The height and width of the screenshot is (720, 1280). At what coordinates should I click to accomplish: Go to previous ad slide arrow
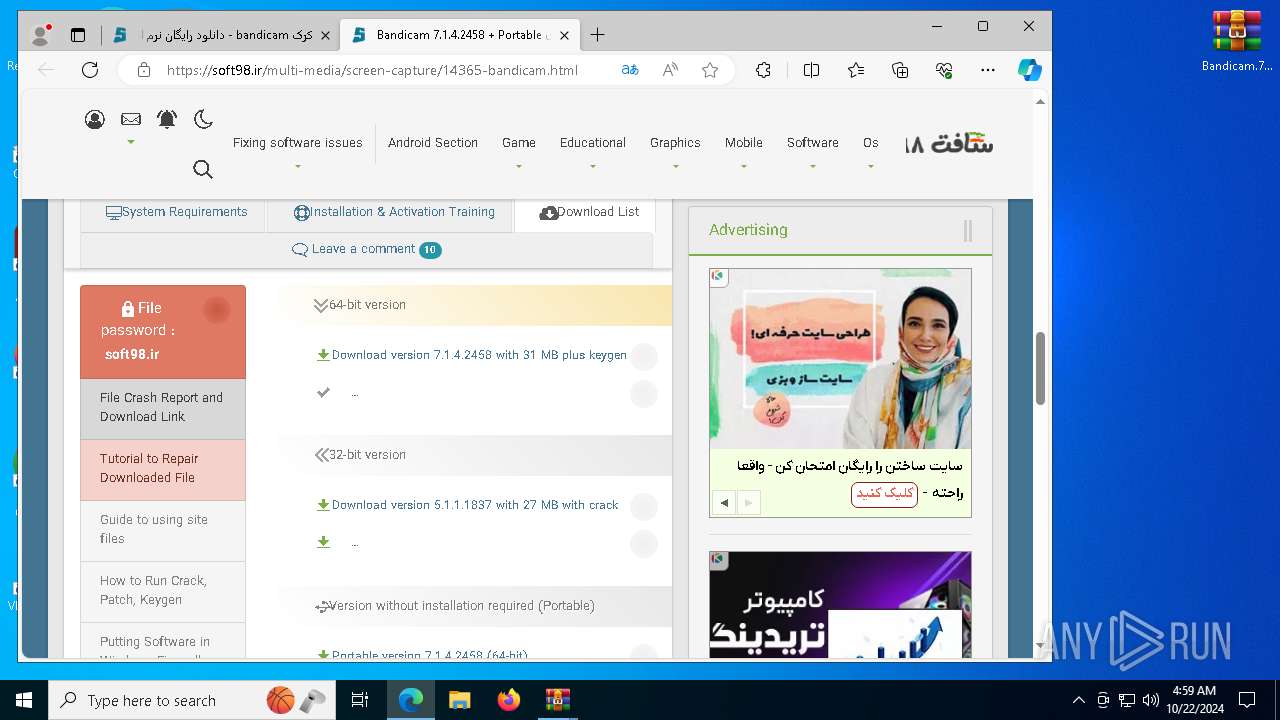pyautogui.click(x=724, y=503)
